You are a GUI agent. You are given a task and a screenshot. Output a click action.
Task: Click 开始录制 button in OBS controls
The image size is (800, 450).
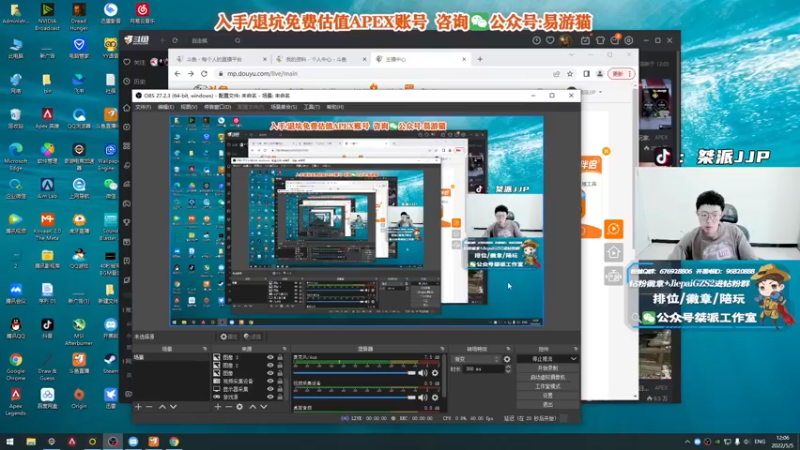click(547, 368)
